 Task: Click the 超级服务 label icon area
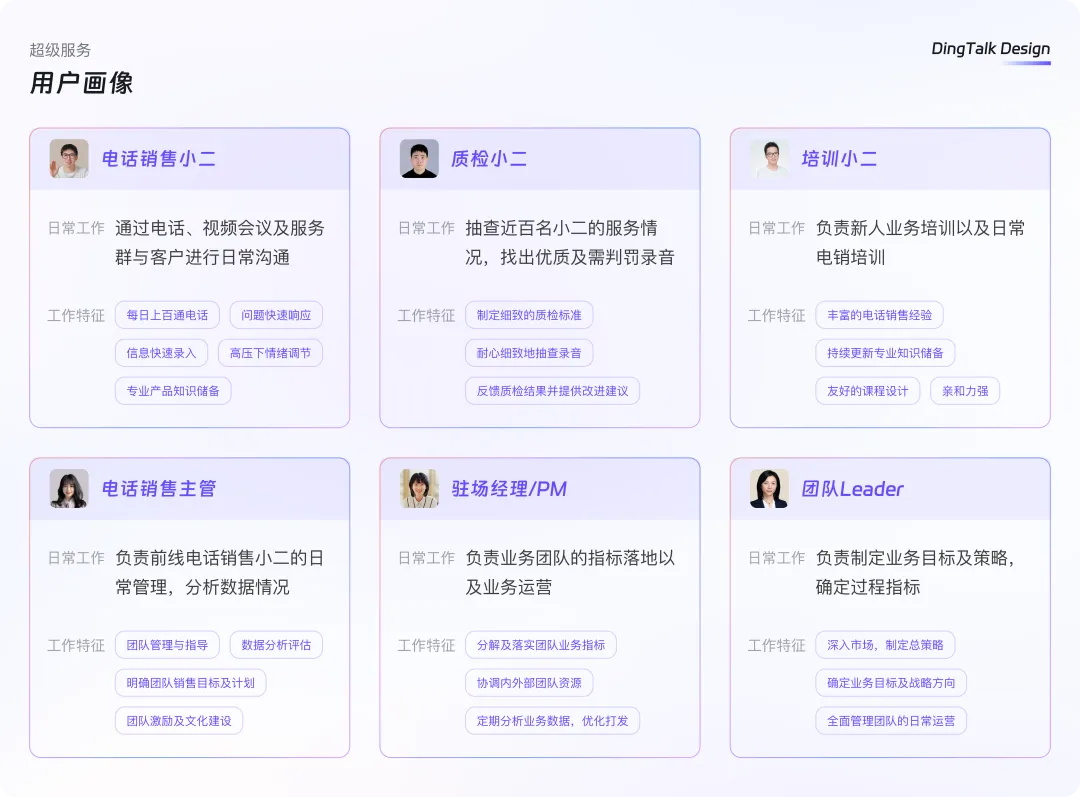pos(60,50)
